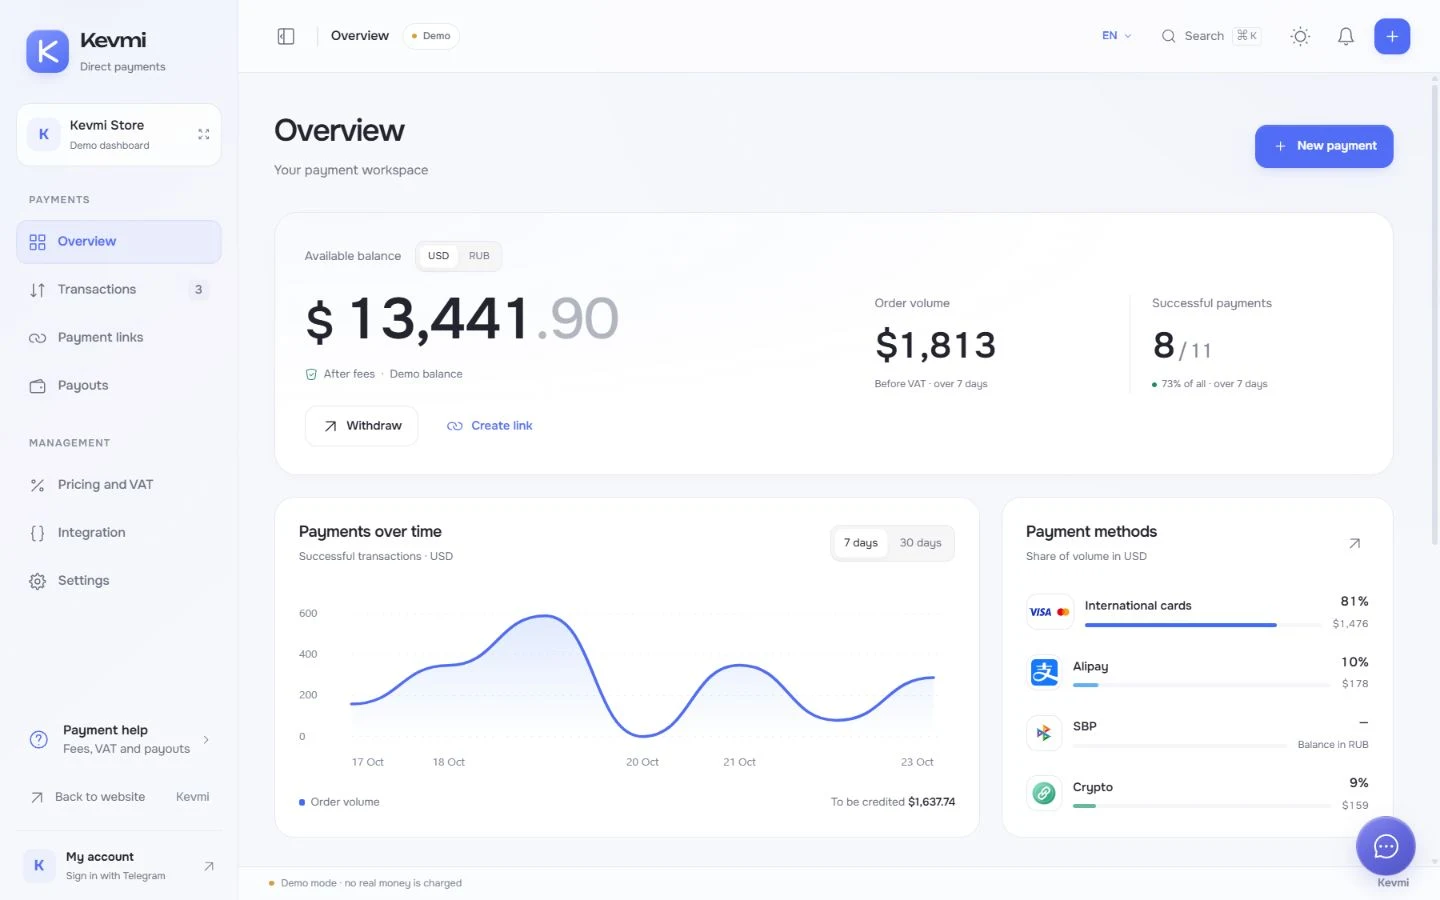Expand Payment help chevron
The image size is (1440, 900).
coord(206,740)
